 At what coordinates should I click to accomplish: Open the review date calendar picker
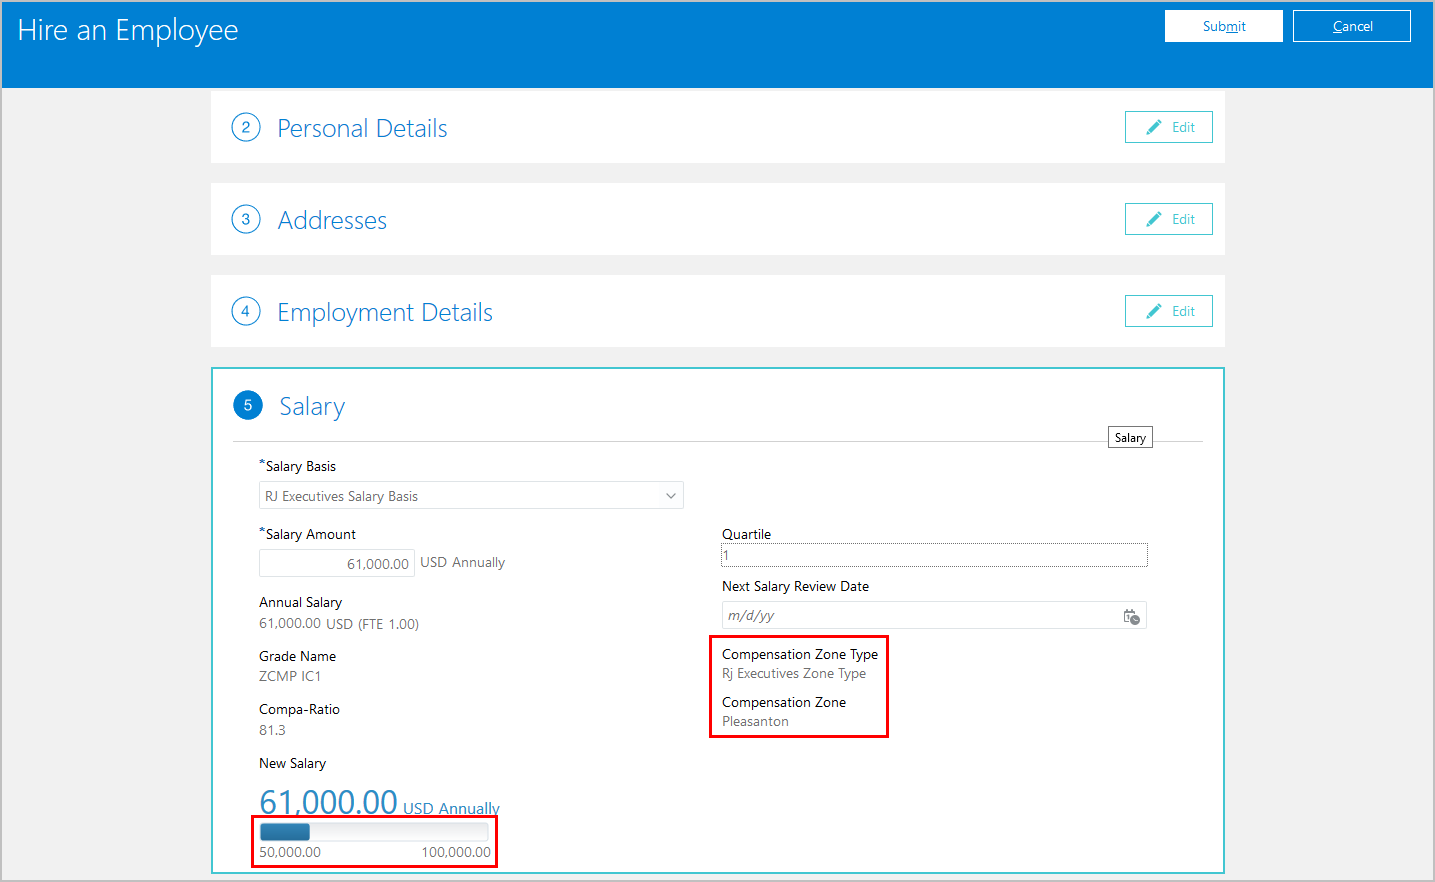(x=1131, y=616)
